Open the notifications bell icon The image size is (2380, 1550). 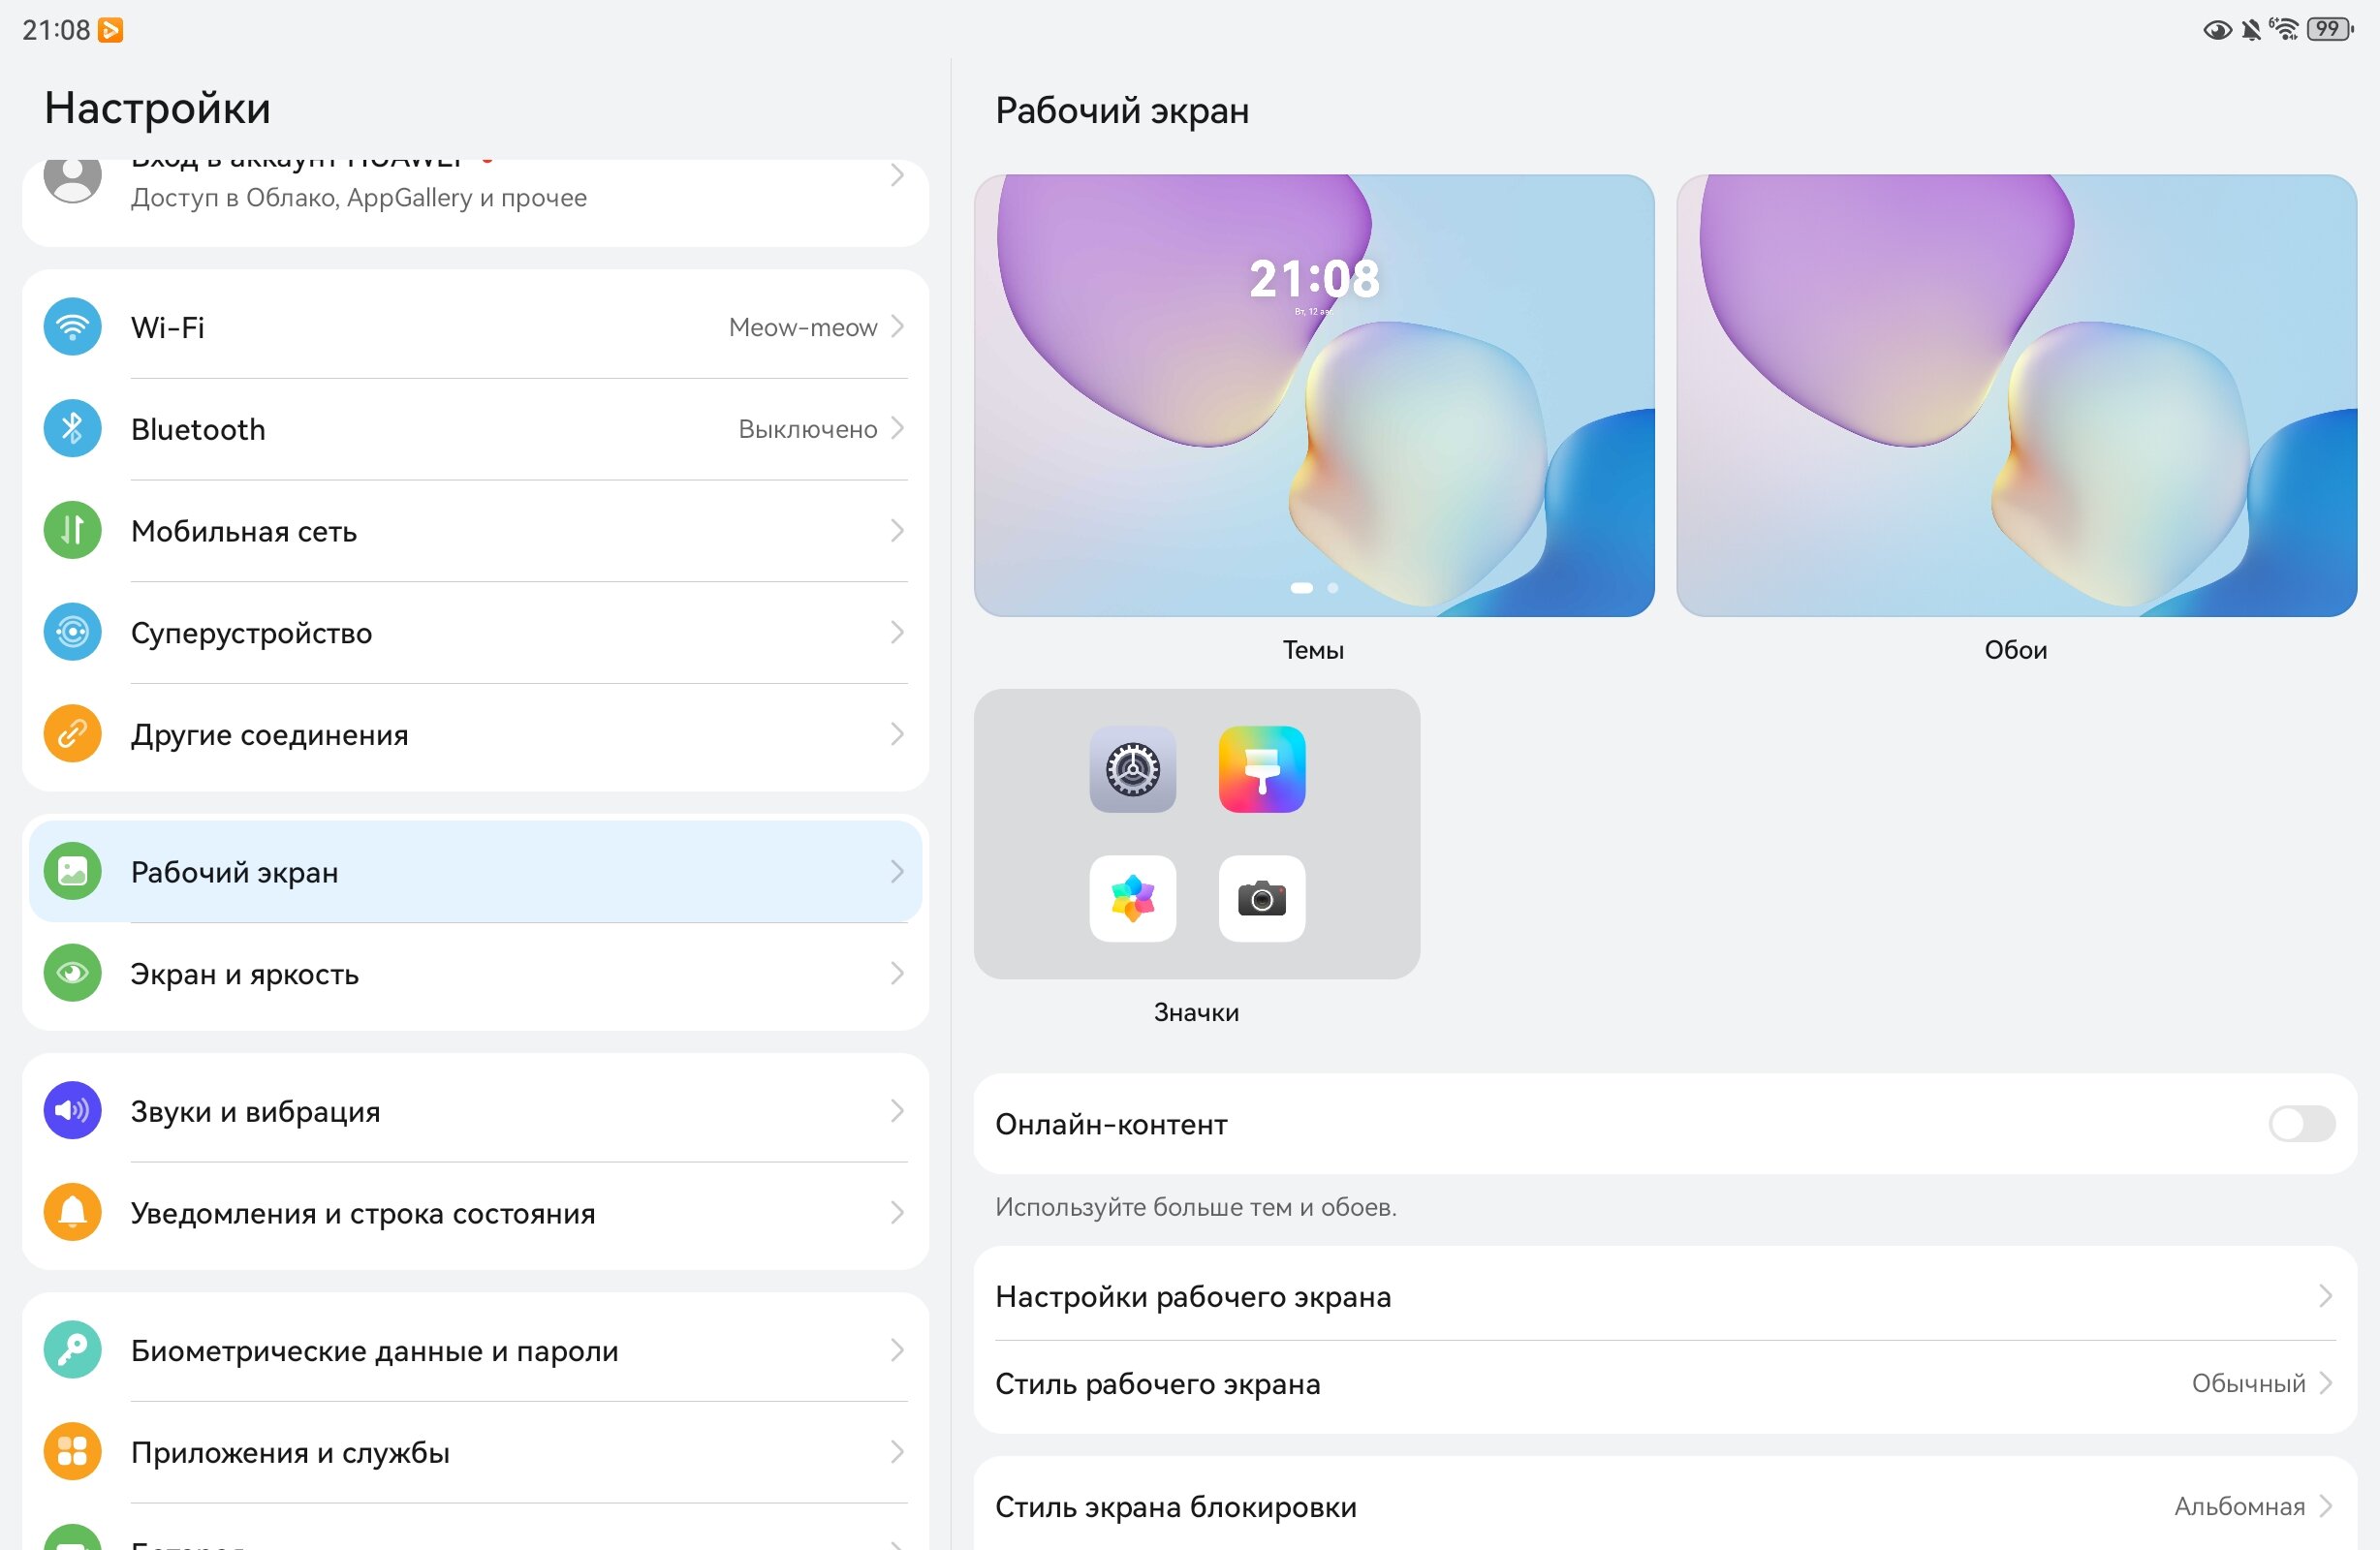[x=72, y=1213]
